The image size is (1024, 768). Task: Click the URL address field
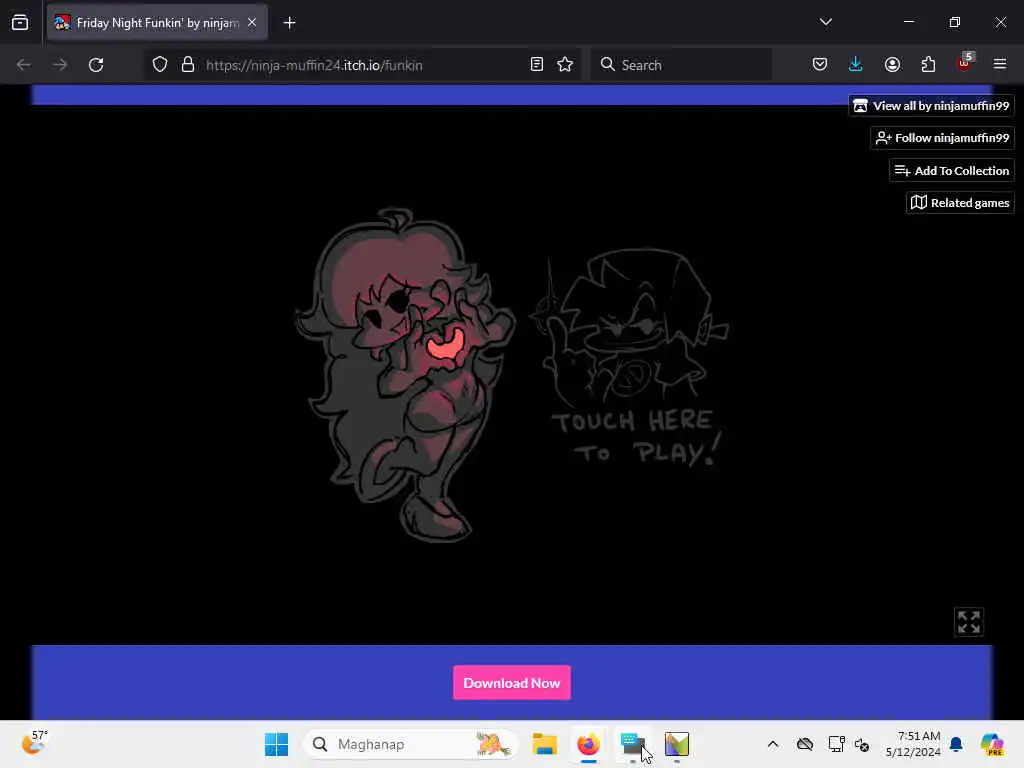coord(360,65)
